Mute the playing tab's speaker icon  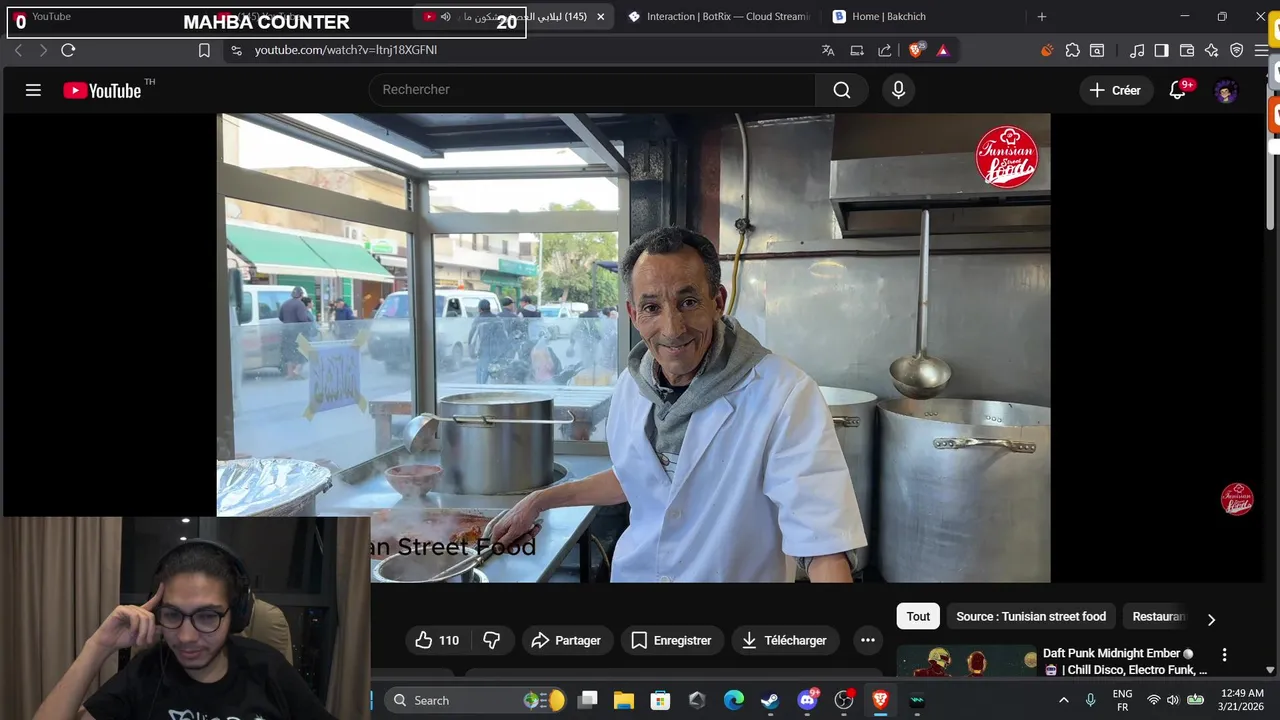446,17
